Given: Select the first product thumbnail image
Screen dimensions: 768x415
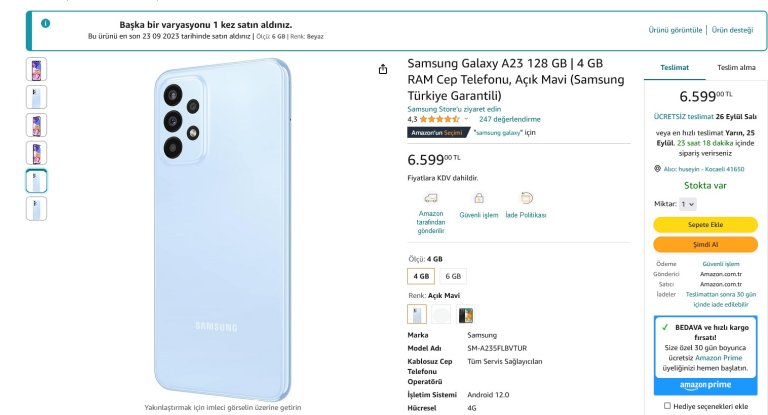Looking at the screenshot, I should point(36,70).
